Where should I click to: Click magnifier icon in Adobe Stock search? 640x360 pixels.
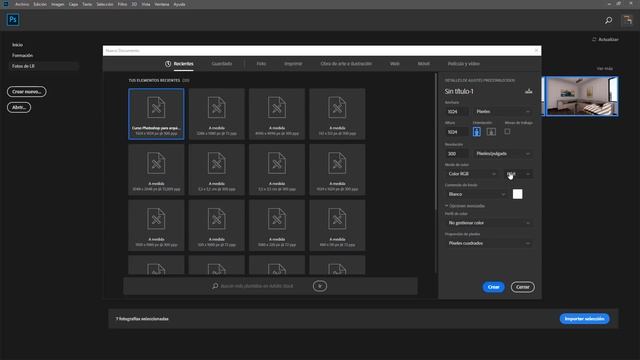(x=215, y=286)
